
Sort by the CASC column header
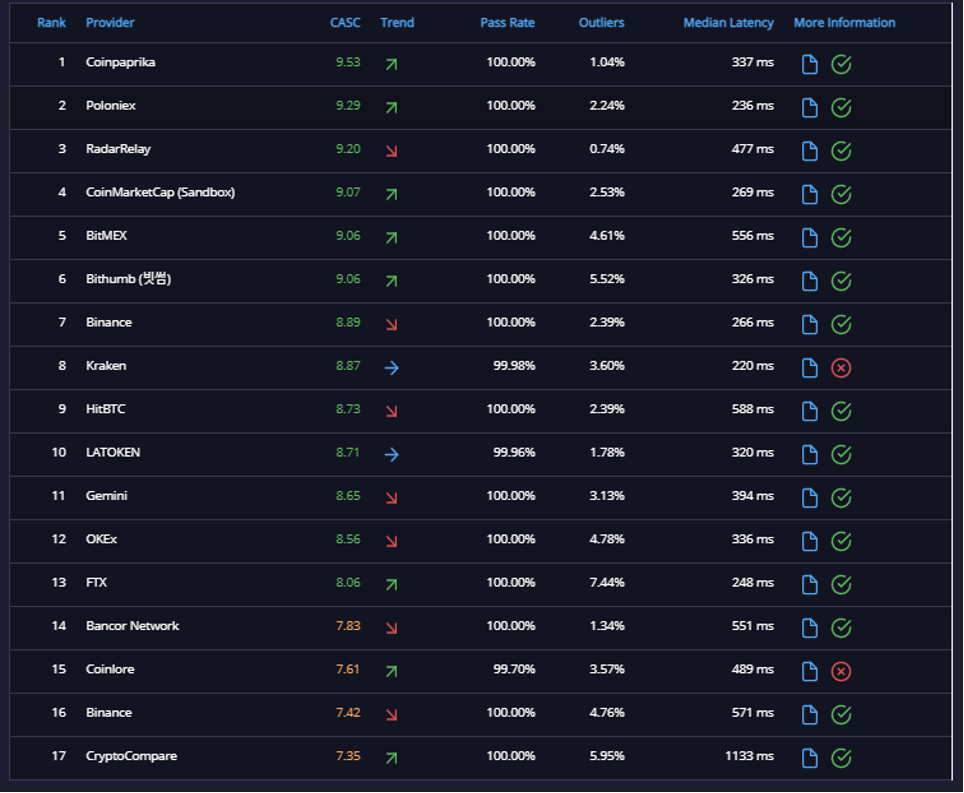tap(345, 23)
